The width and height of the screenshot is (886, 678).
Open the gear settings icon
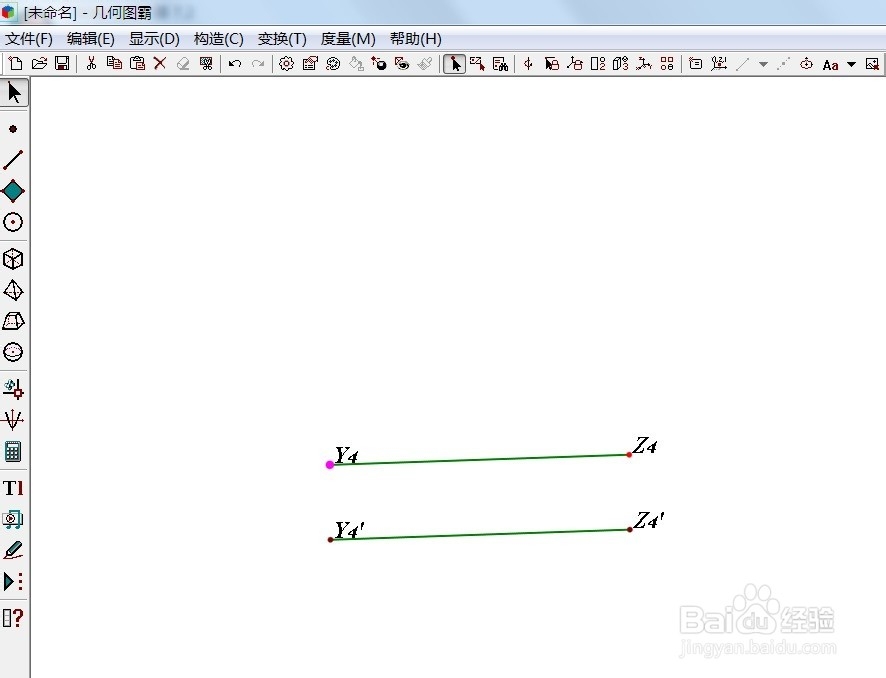coord(286,64)
